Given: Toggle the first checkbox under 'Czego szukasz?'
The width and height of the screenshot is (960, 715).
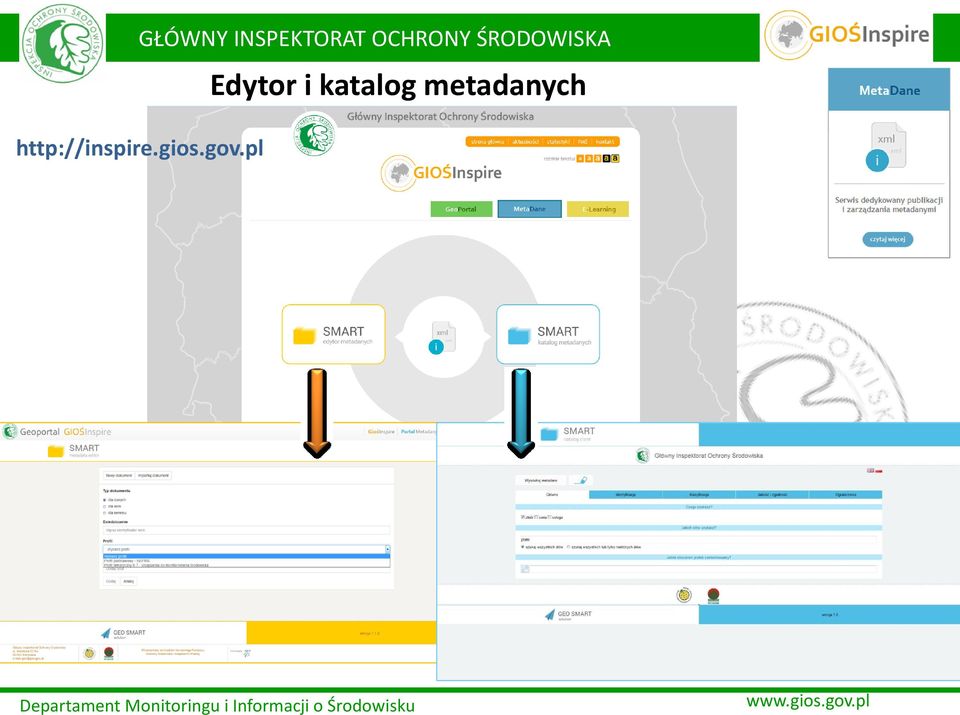Looking at the screenshot, I should (523, 517).
